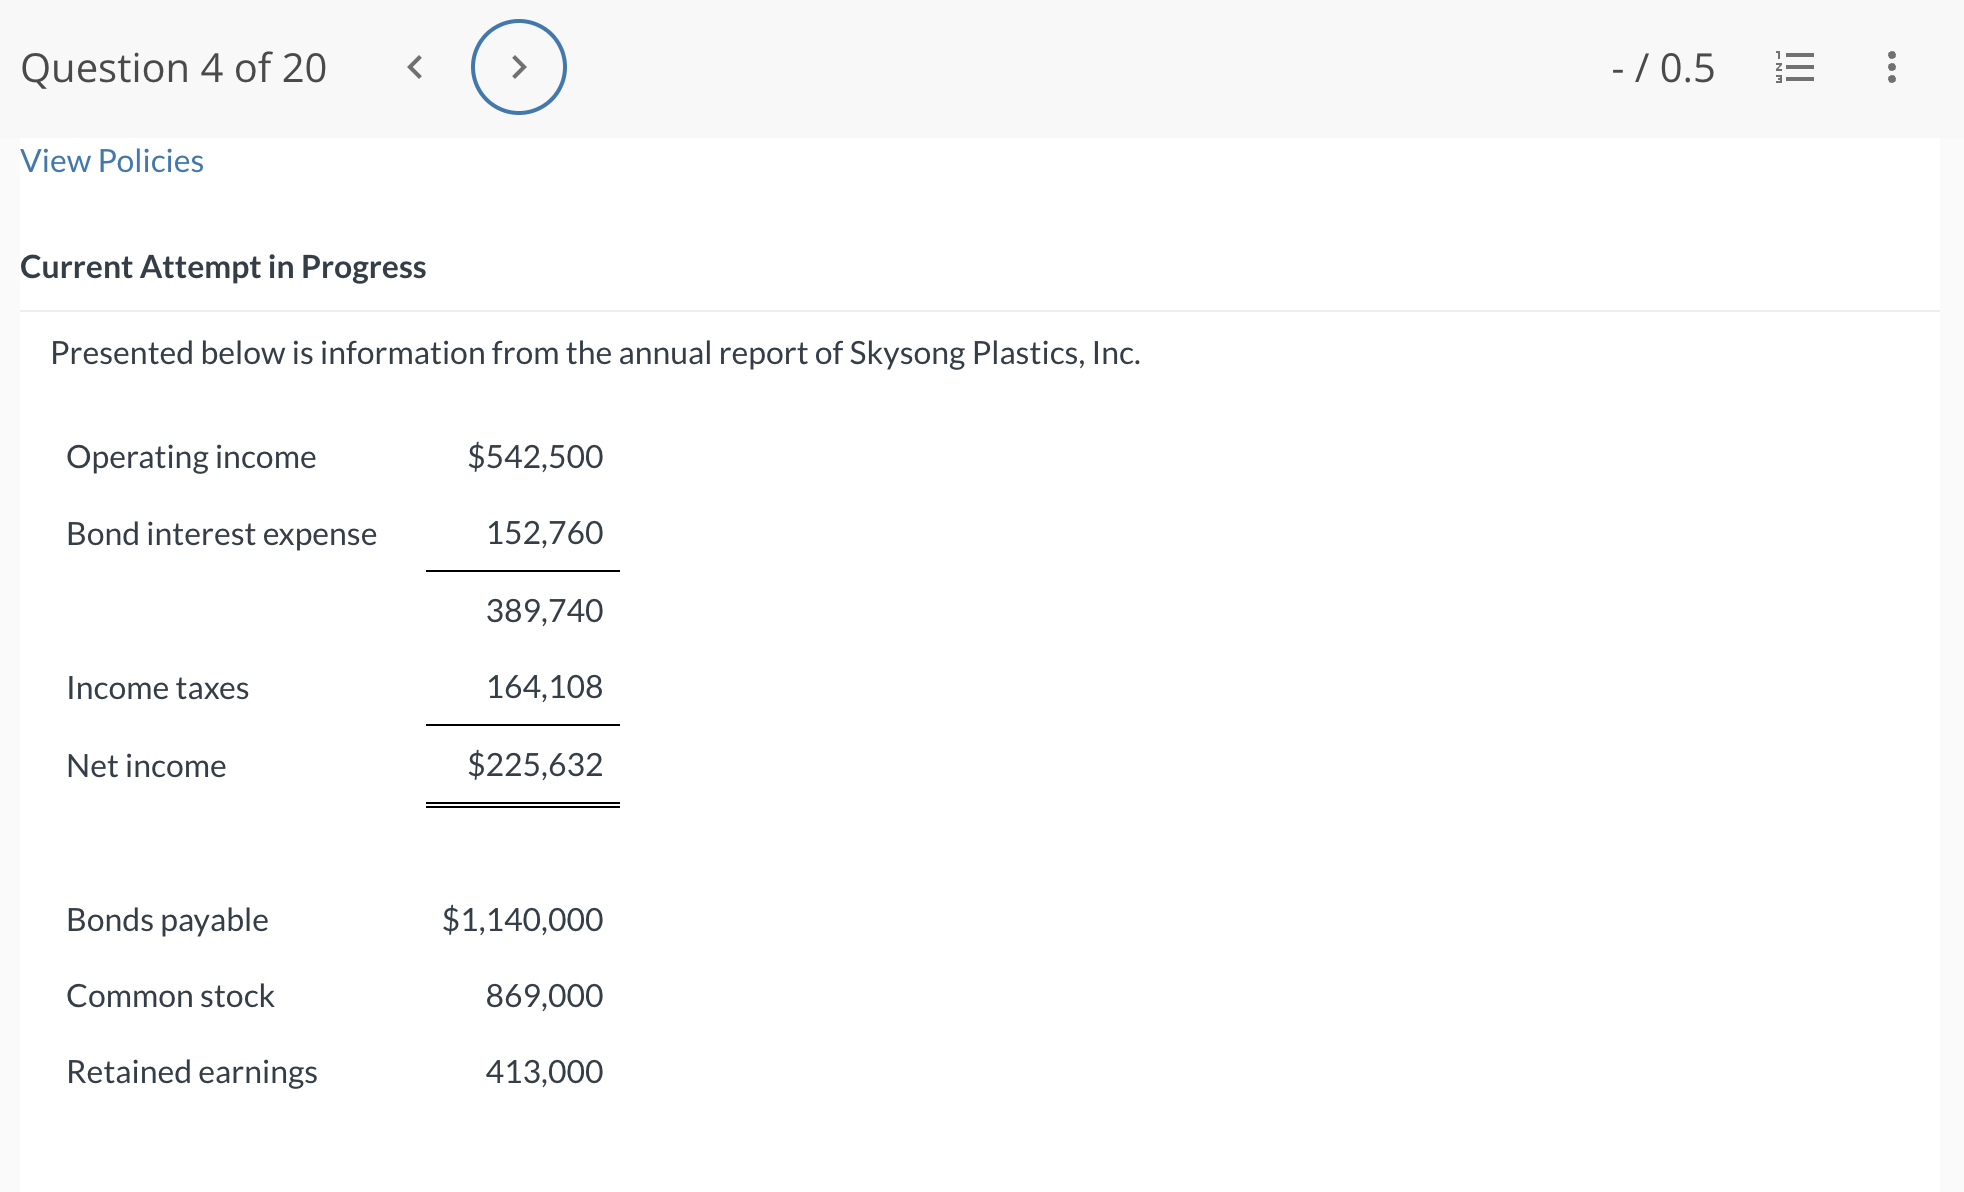Click the circled next question arrow
Image resolution: width=1964 pixels, height=1192 pixels.
(518, 67)
